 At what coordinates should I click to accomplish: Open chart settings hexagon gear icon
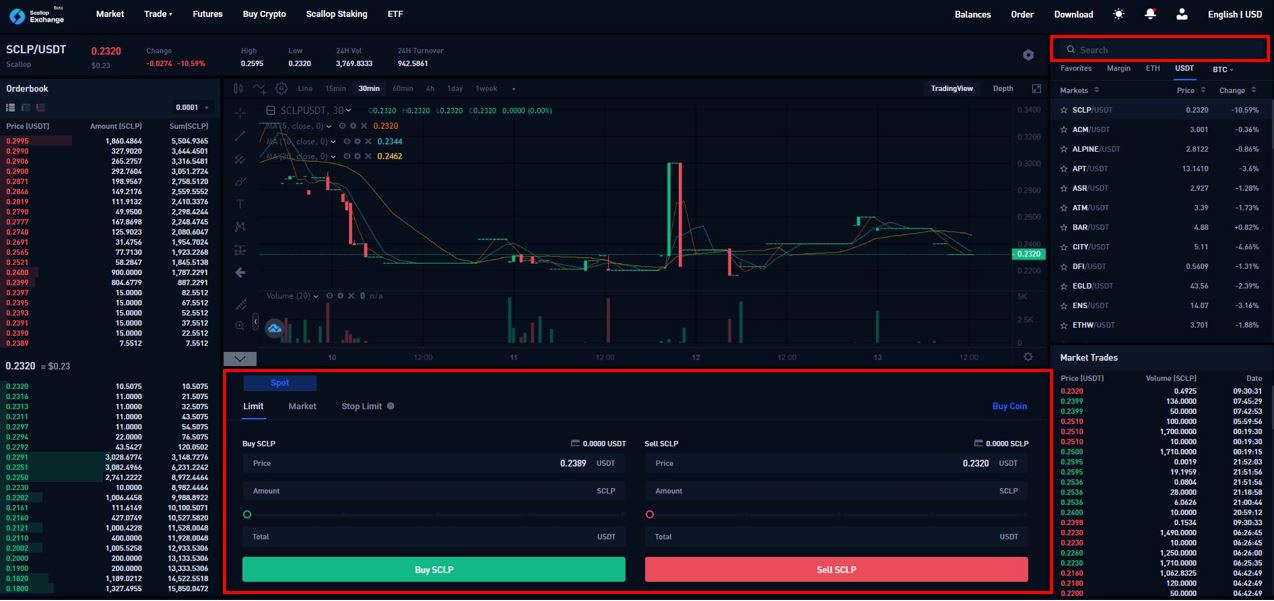[x=1028, y=55]
